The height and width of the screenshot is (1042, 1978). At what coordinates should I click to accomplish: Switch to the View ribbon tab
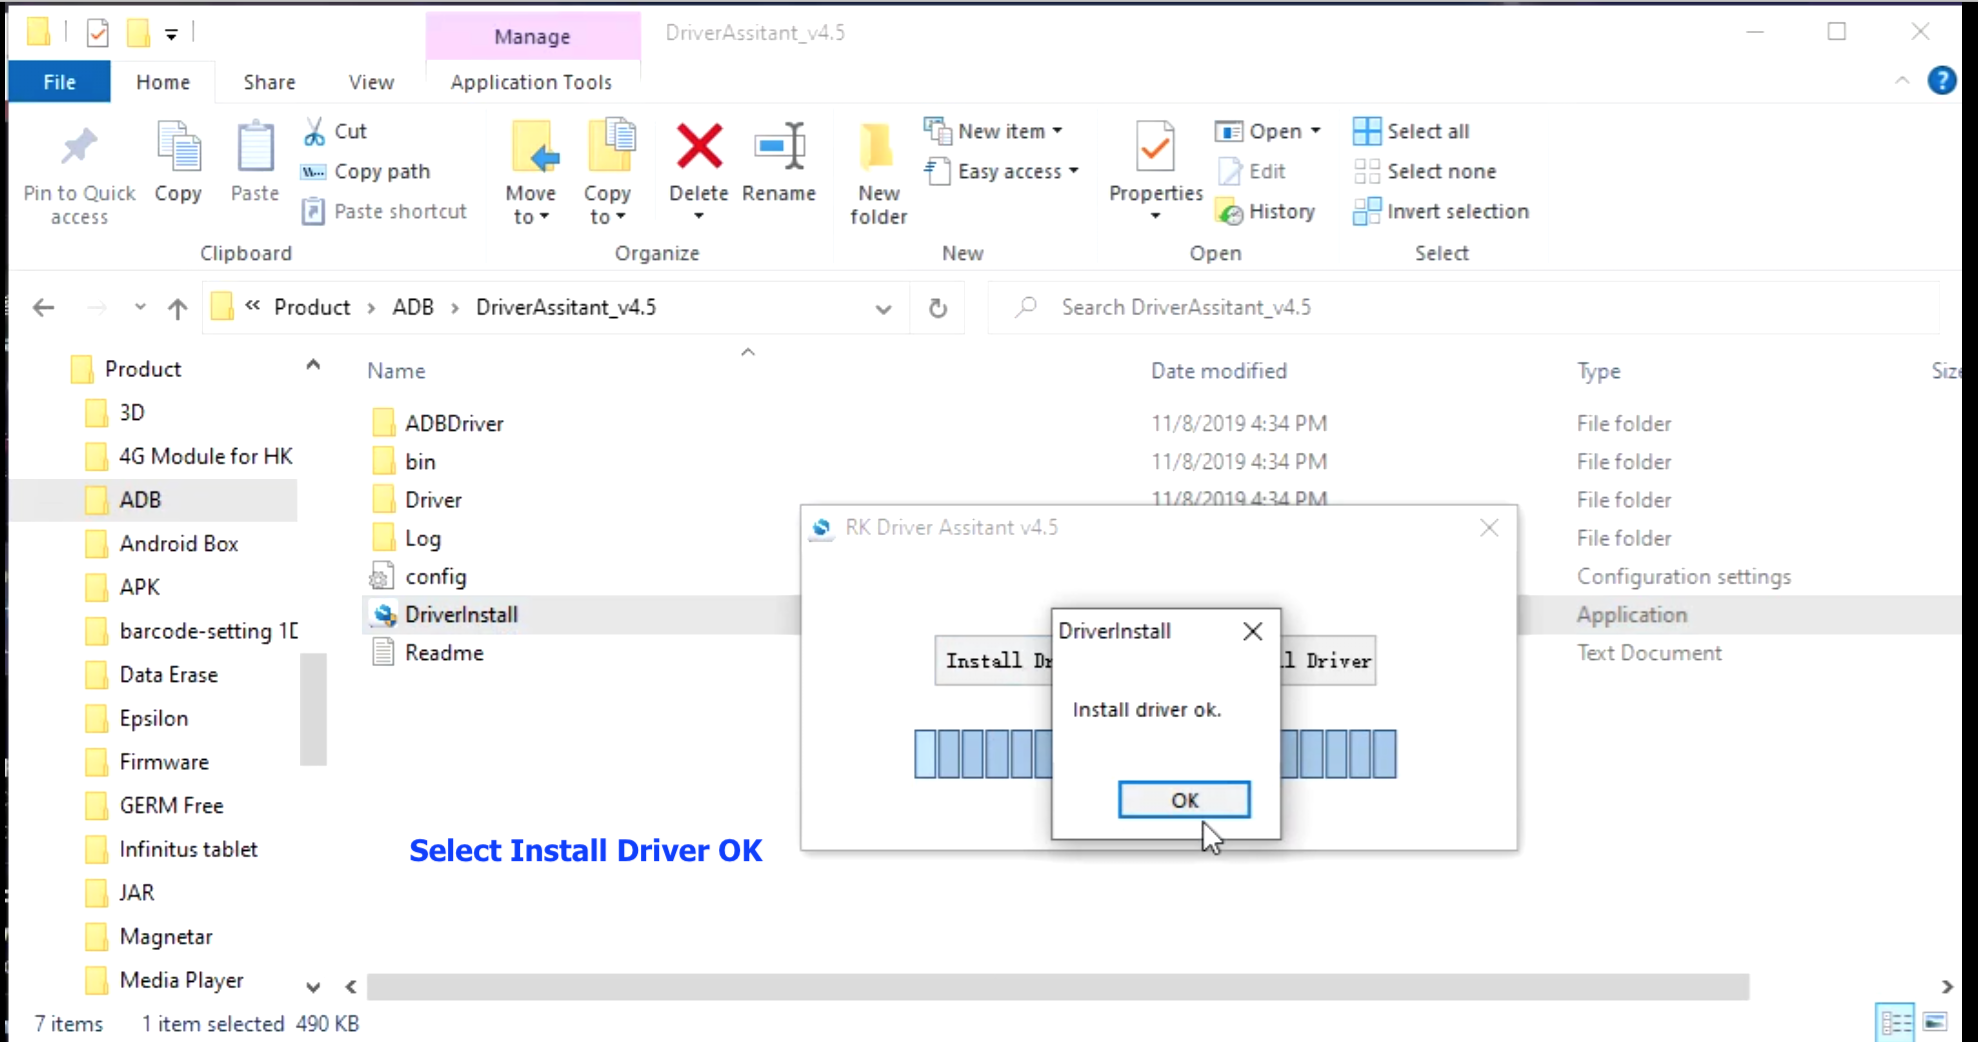point(371,82)
